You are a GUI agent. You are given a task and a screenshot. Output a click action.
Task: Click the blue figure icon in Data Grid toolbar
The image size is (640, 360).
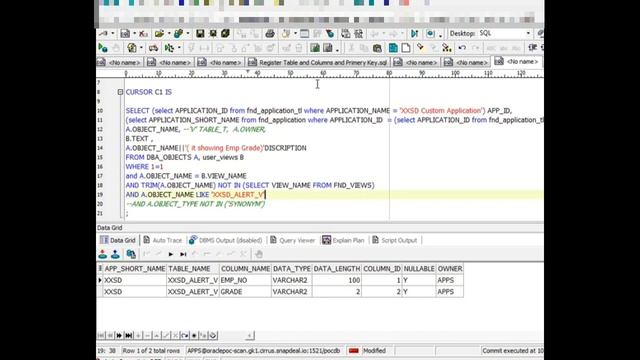[116, 254]
